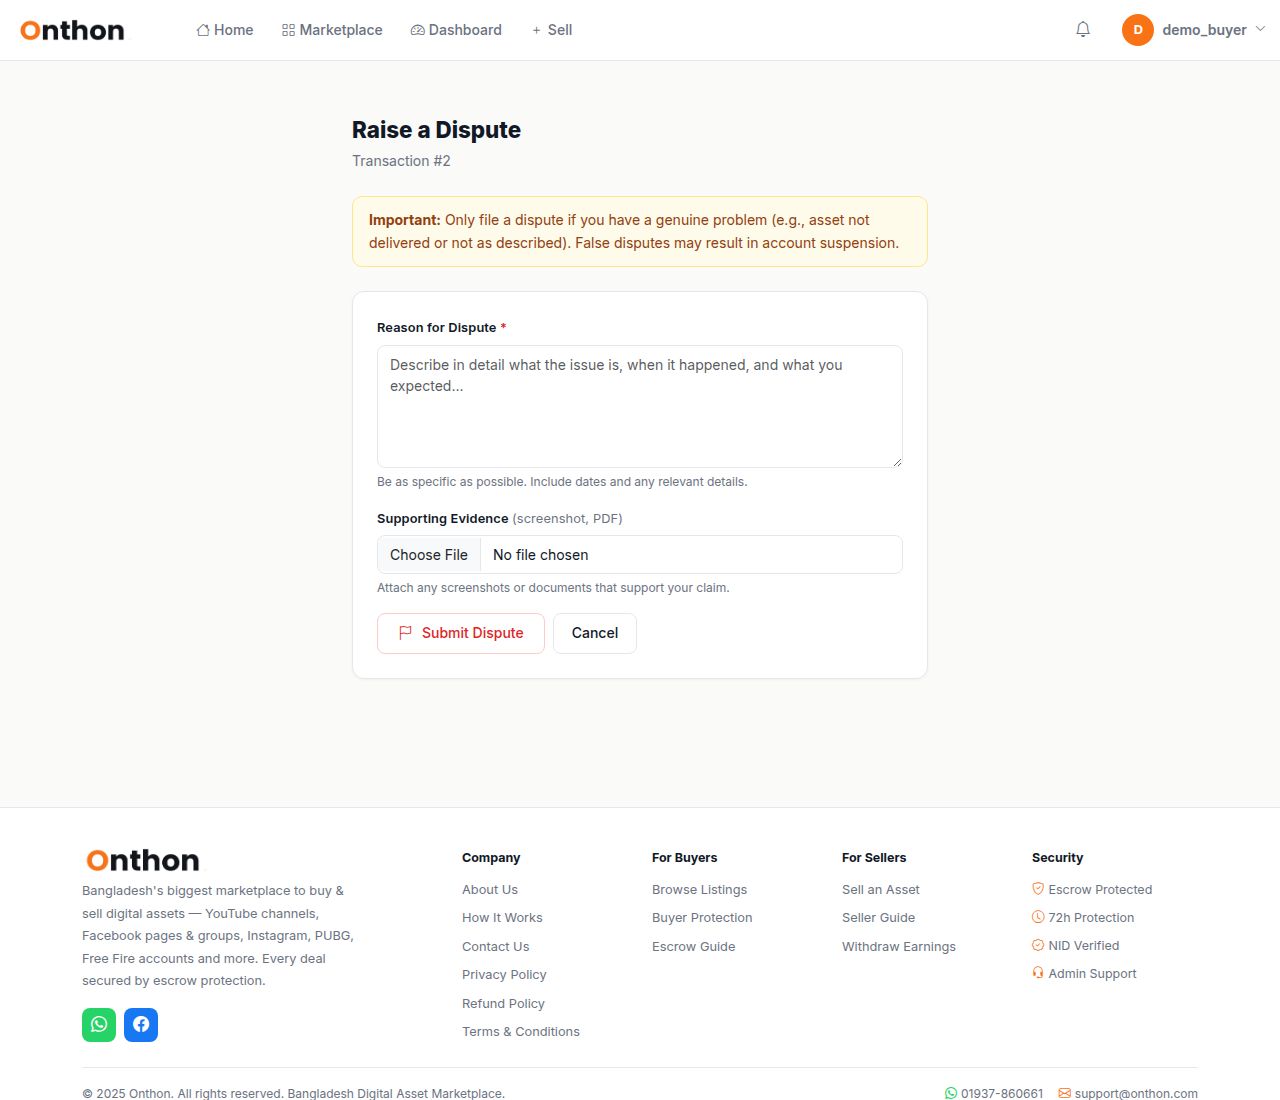The width and height of the screenshot is (1280, 1100).
Task: Click 'Transaction #2' subtitle text
Action: (x=401, y=160)
